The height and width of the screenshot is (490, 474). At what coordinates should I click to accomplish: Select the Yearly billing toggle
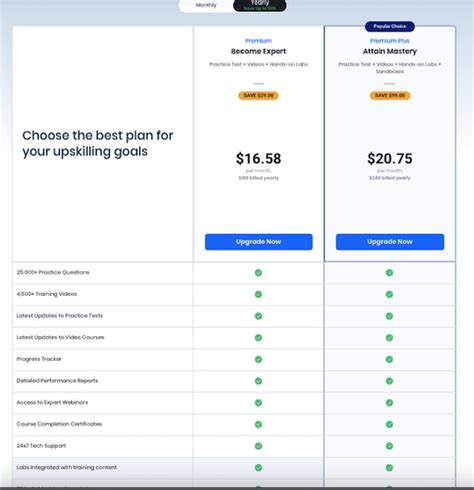click(x=260, y=5)
